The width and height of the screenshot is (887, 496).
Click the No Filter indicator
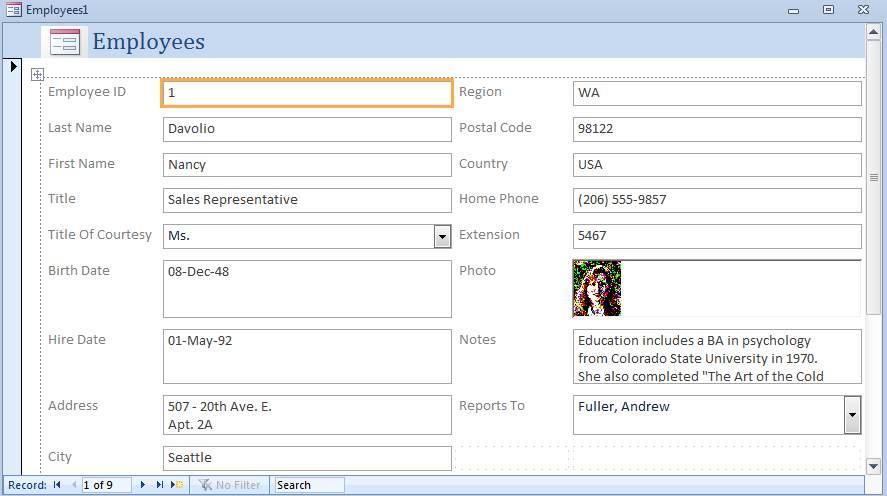(x=230, y=485)
